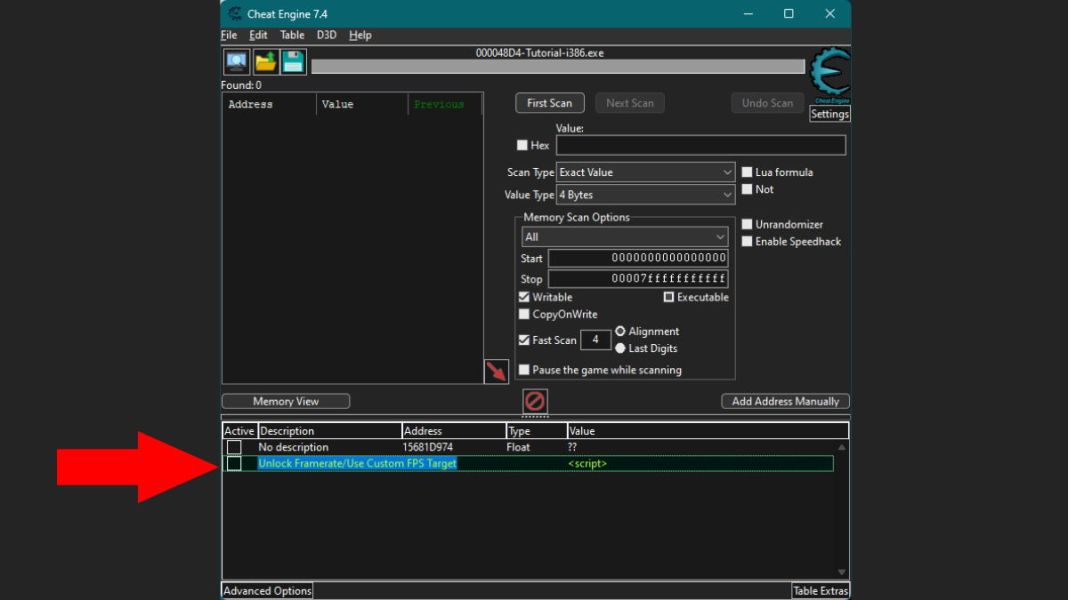The image size is (1068, 600).
Task: Click the red arrow add-to-list icon
Action: tap(496, 372)
